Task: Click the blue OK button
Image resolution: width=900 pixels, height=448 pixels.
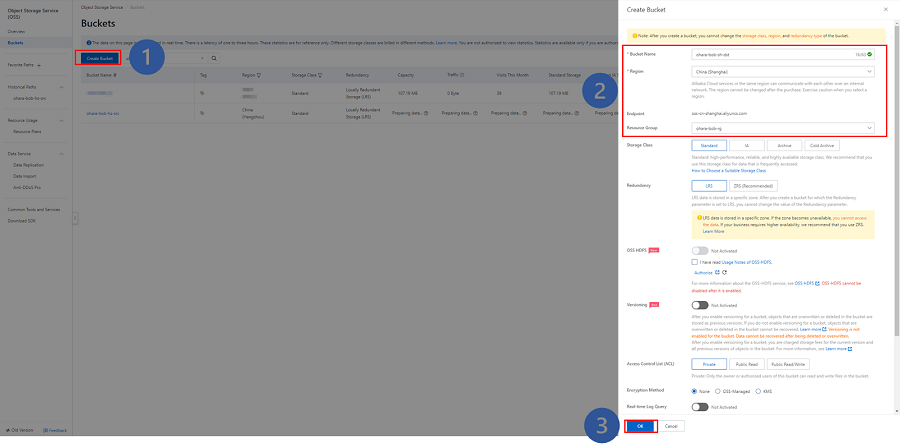Action: tap(641, 426)
